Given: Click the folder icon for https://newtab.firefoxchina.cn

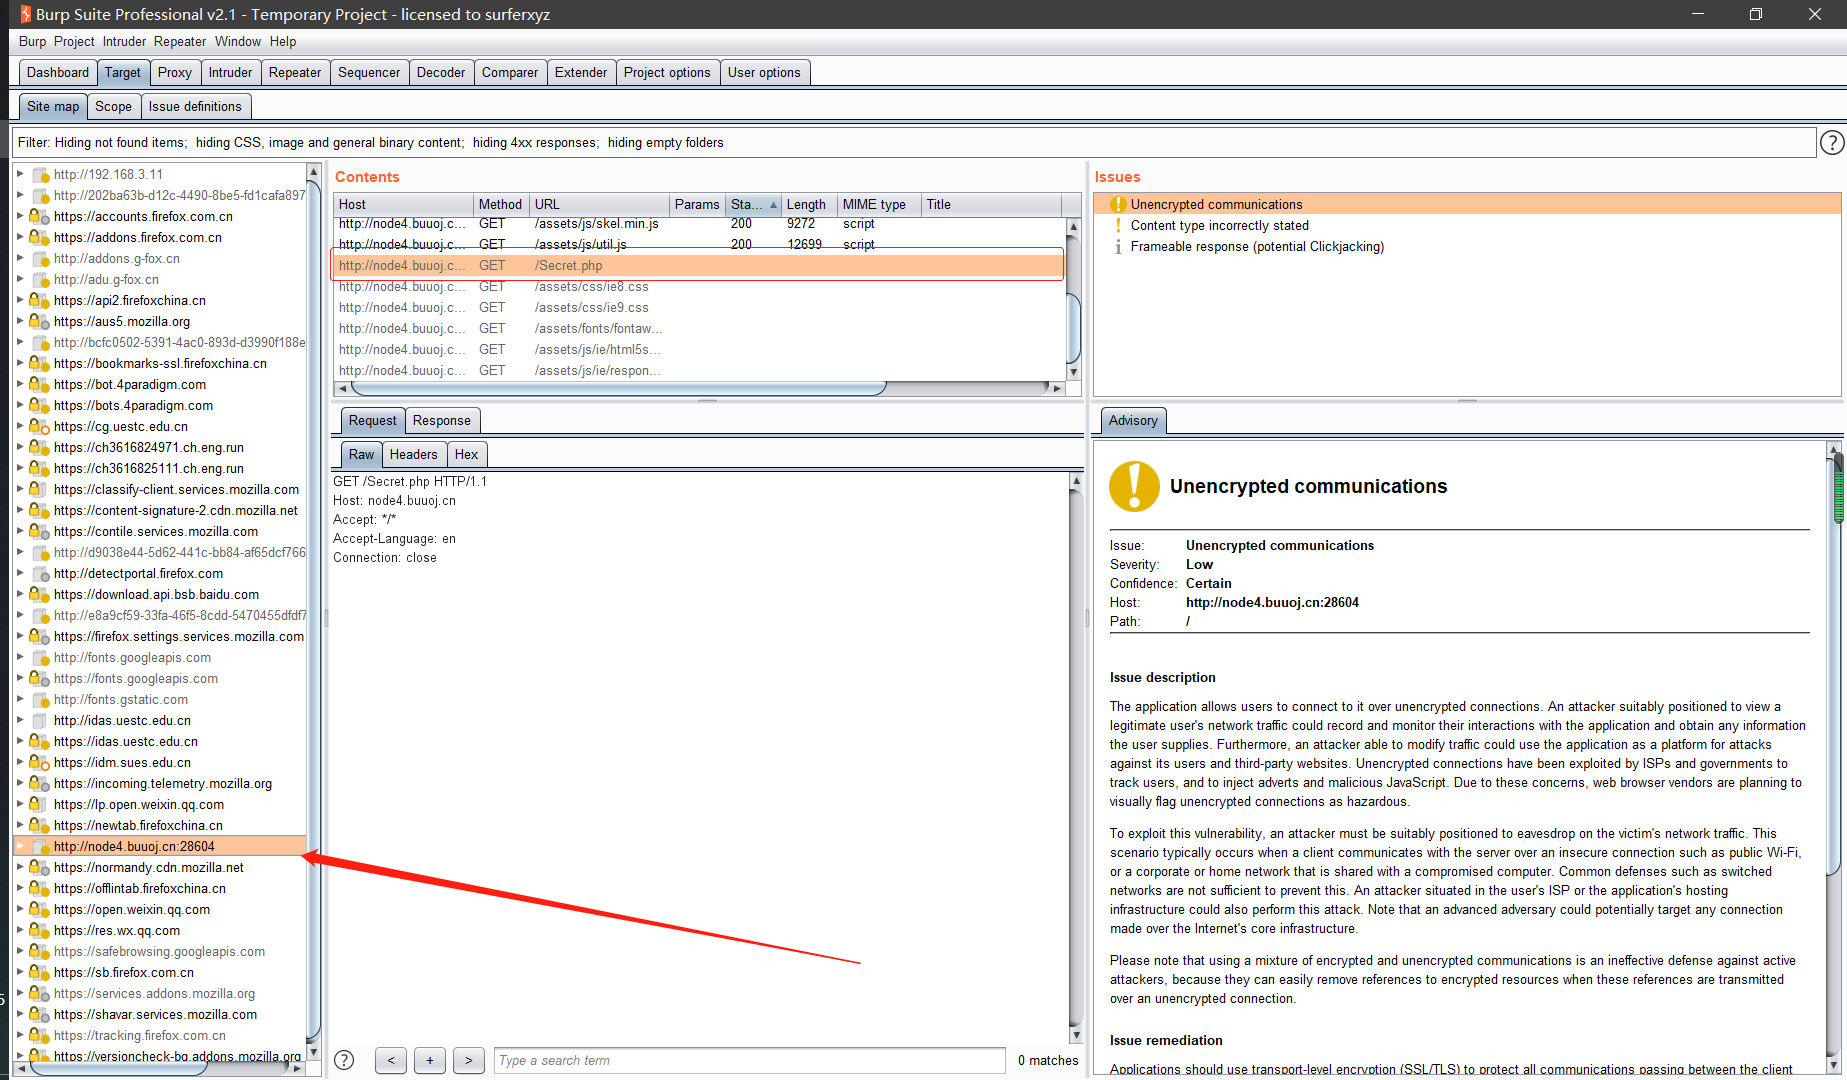Looking at the screenshot, I should [39, 825].
